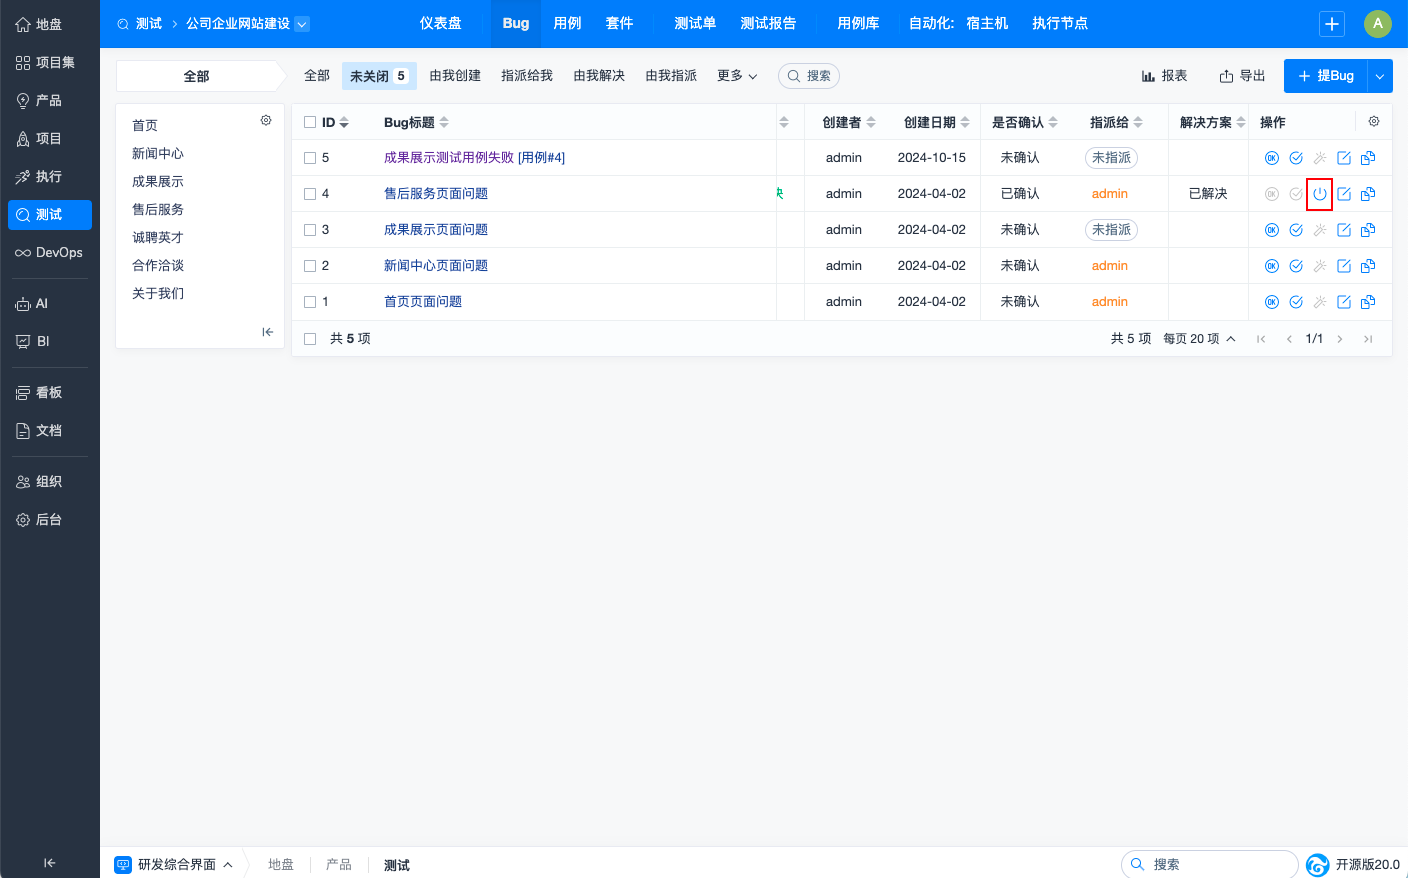Collapse the left main navigation

click(49, 863)
